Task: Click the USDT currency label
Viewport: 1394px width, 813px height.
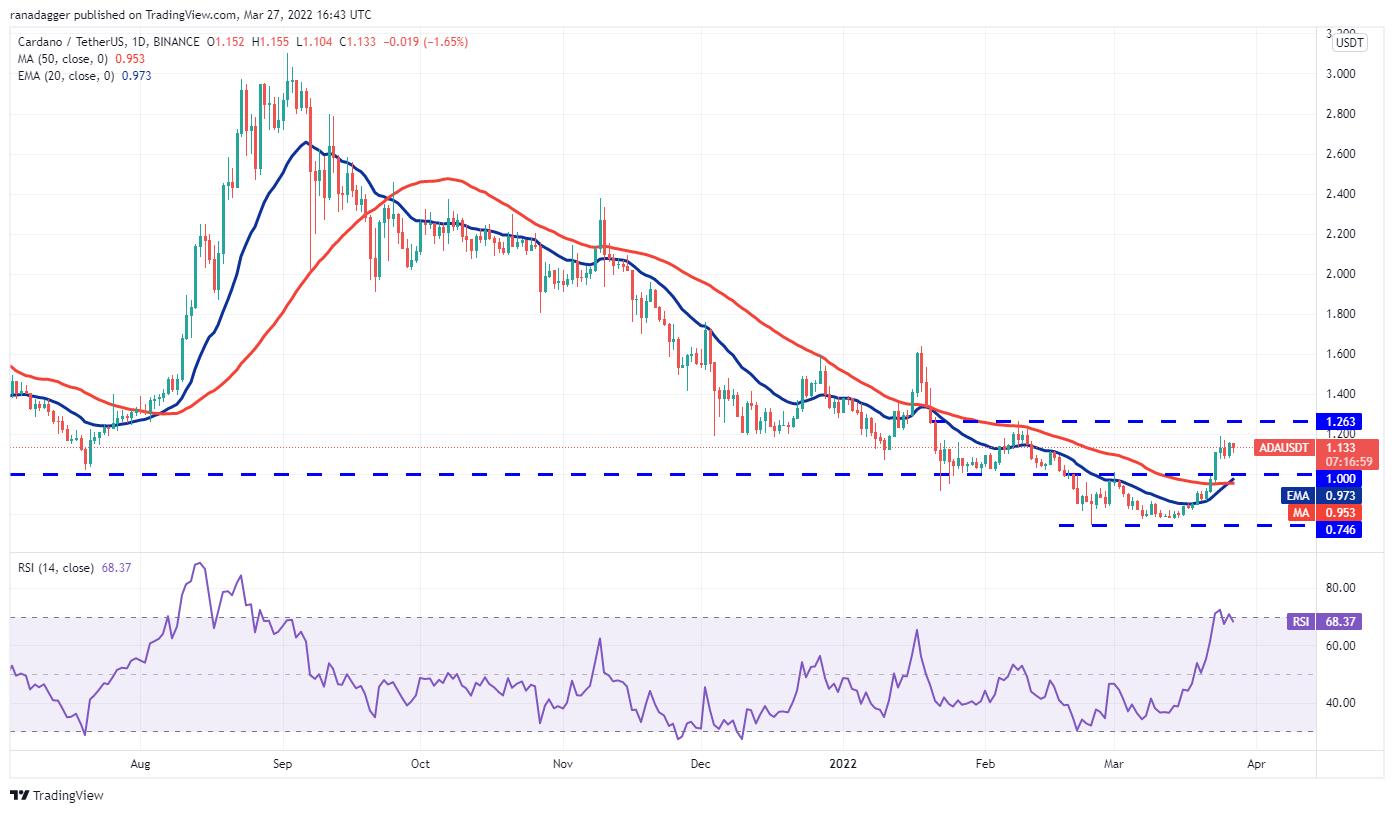Action: point(1349,43)
